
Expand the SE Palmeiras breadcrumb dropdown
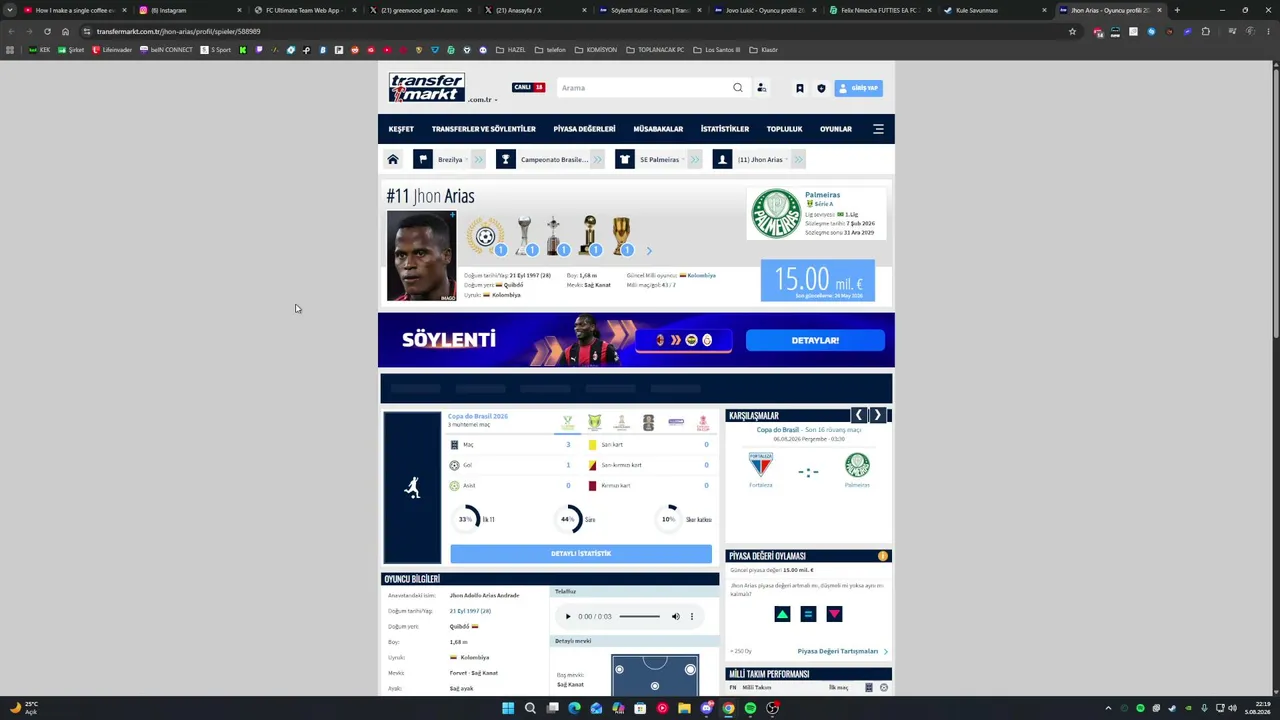(694, 160)
